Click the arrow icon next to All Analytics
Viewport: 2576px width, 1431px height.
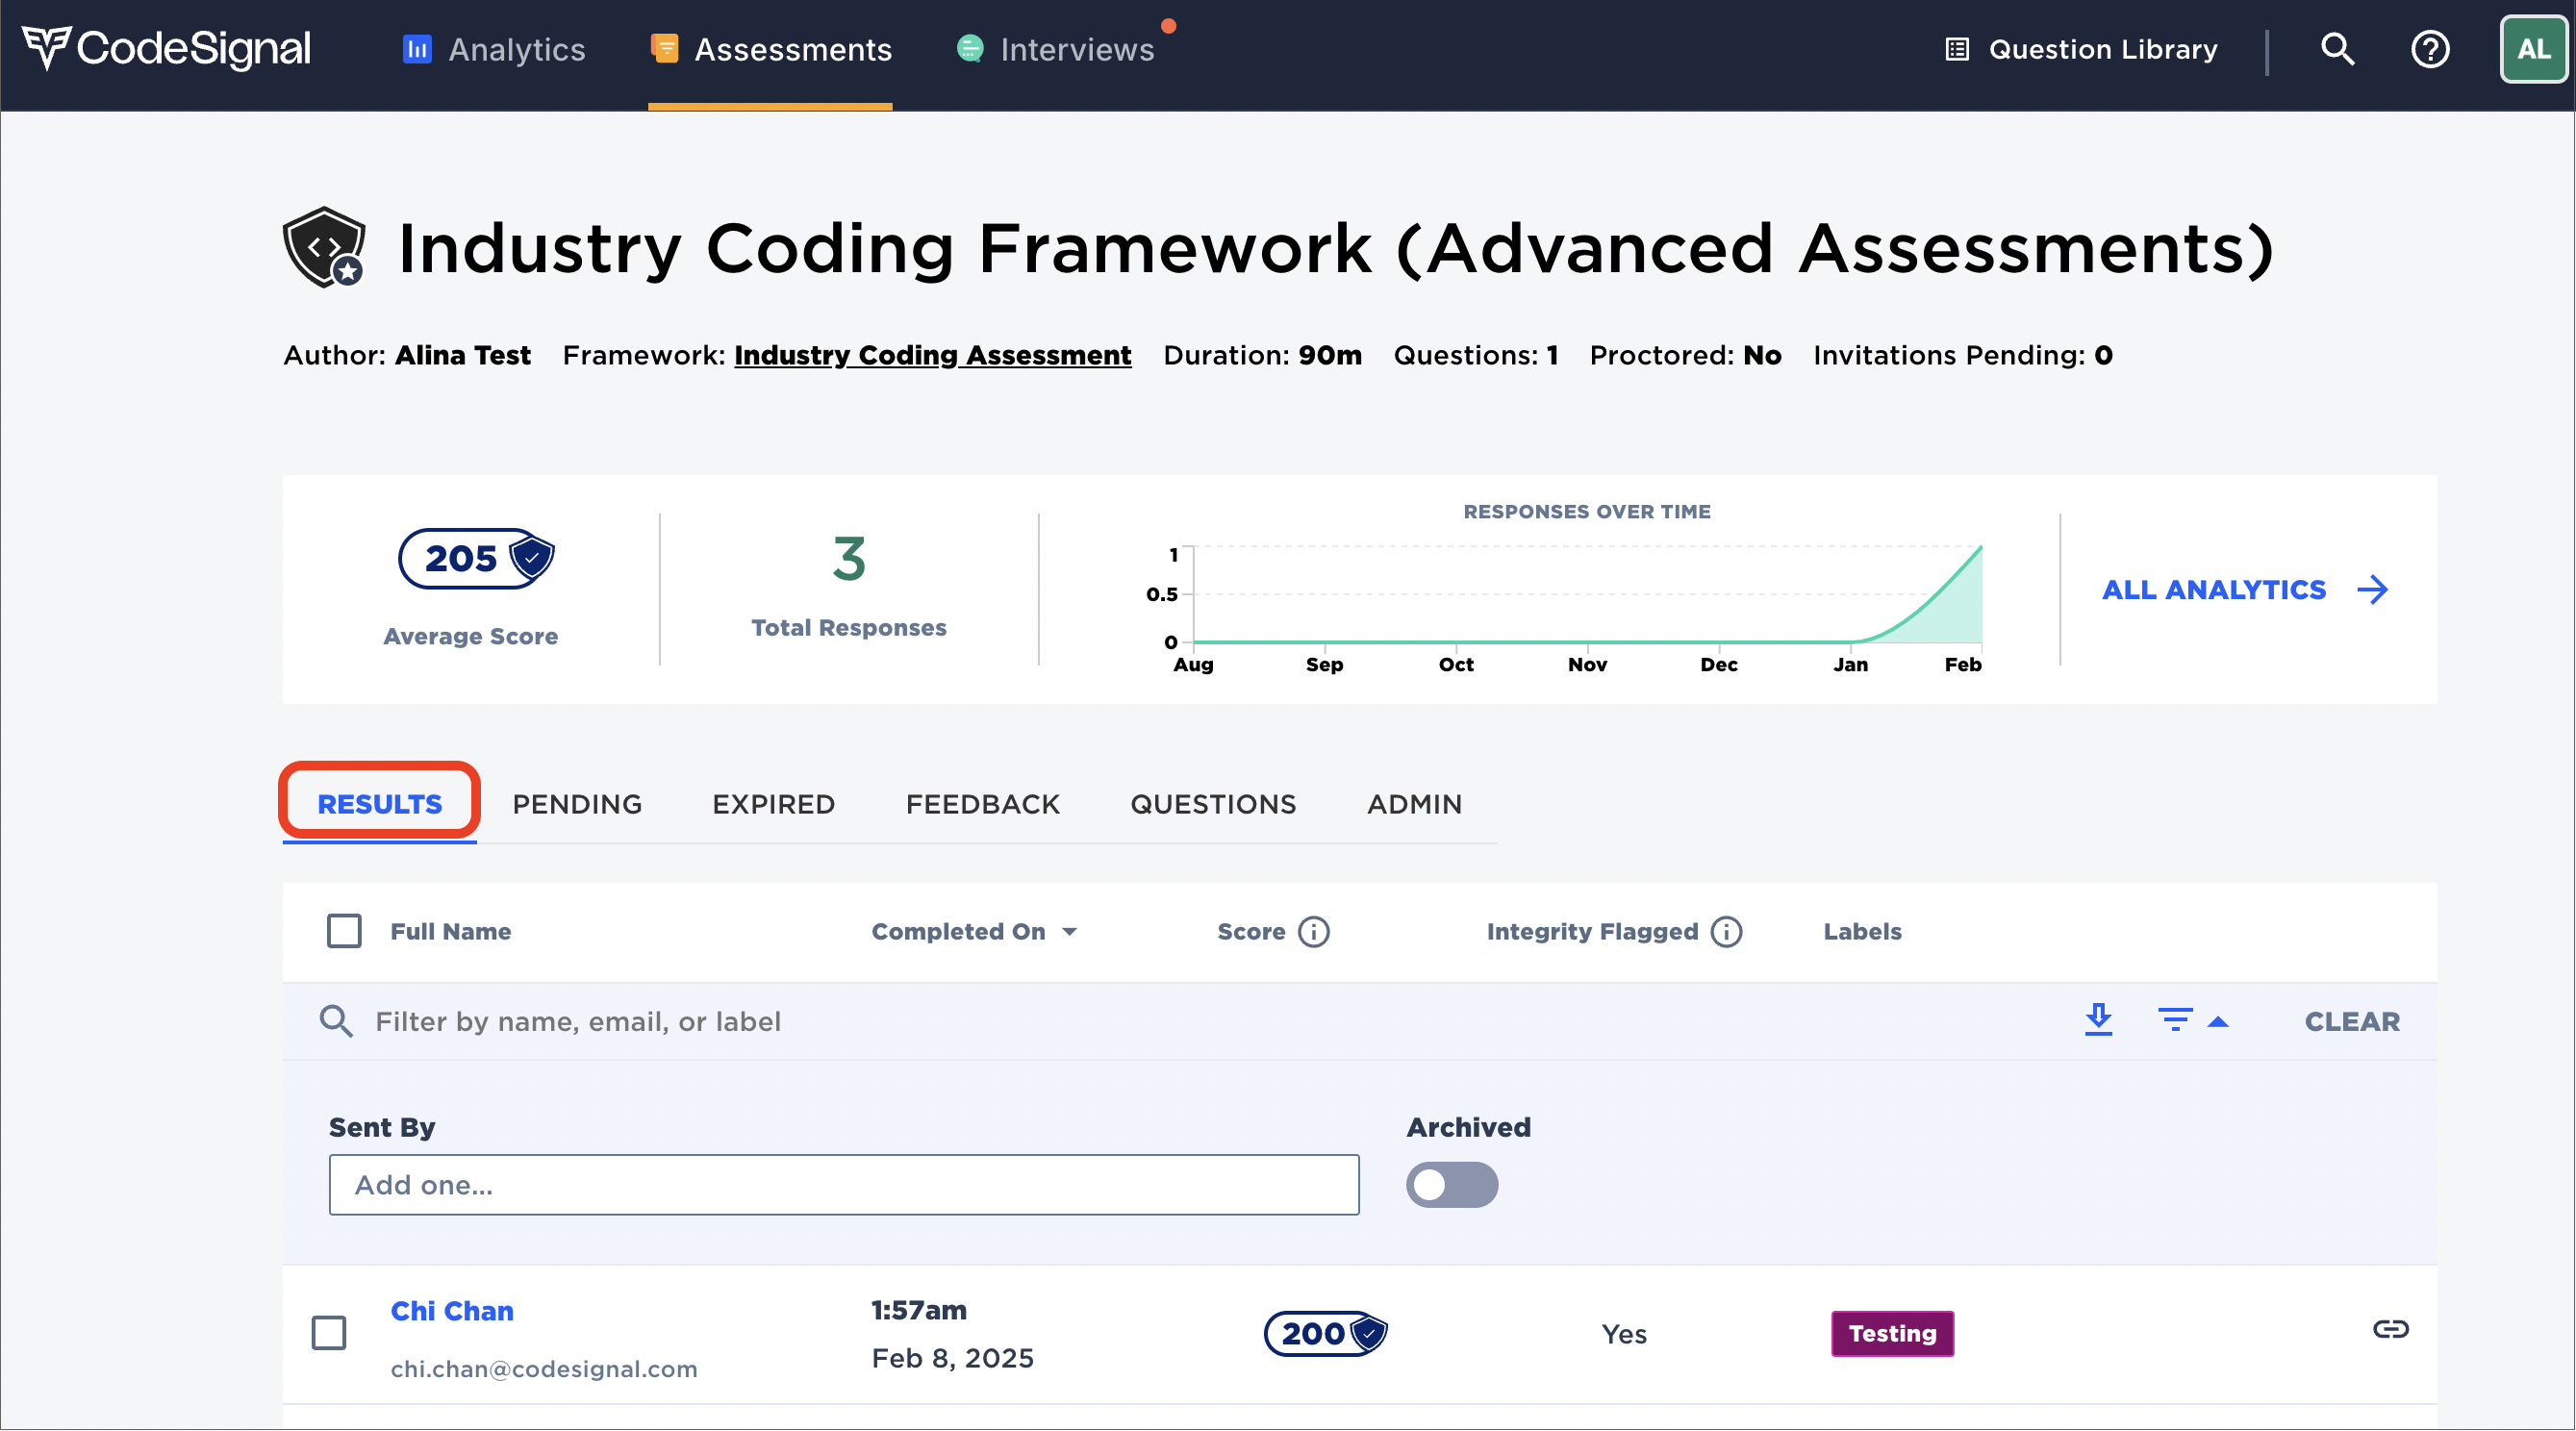click(2372, 590)
